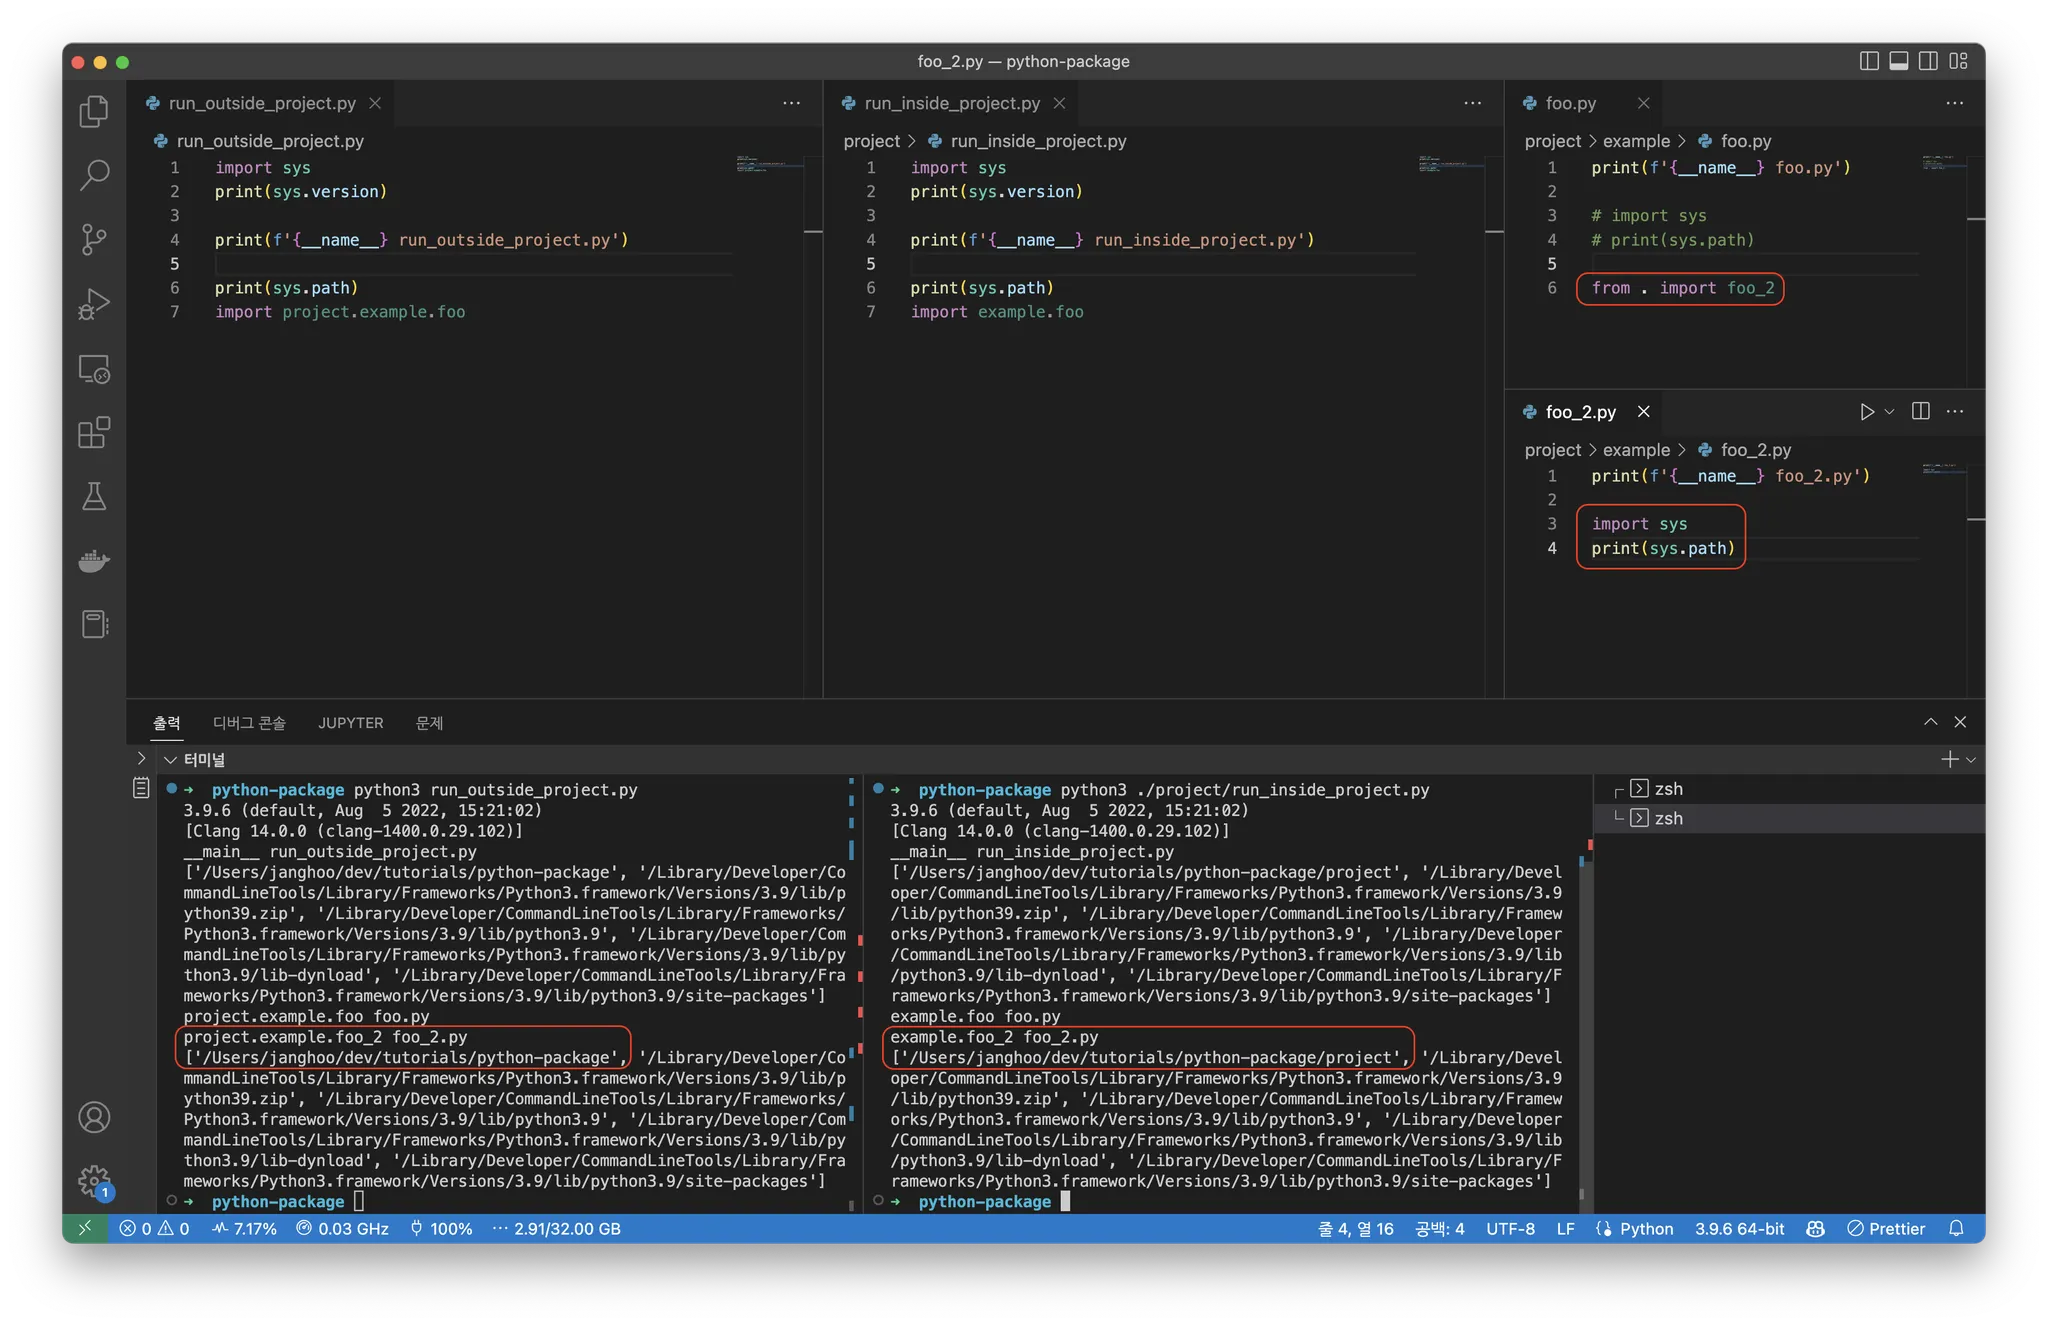2048x1326 pixels.
Task: Toggle secondary sidebar layout button
Action: click(1928, 61)
